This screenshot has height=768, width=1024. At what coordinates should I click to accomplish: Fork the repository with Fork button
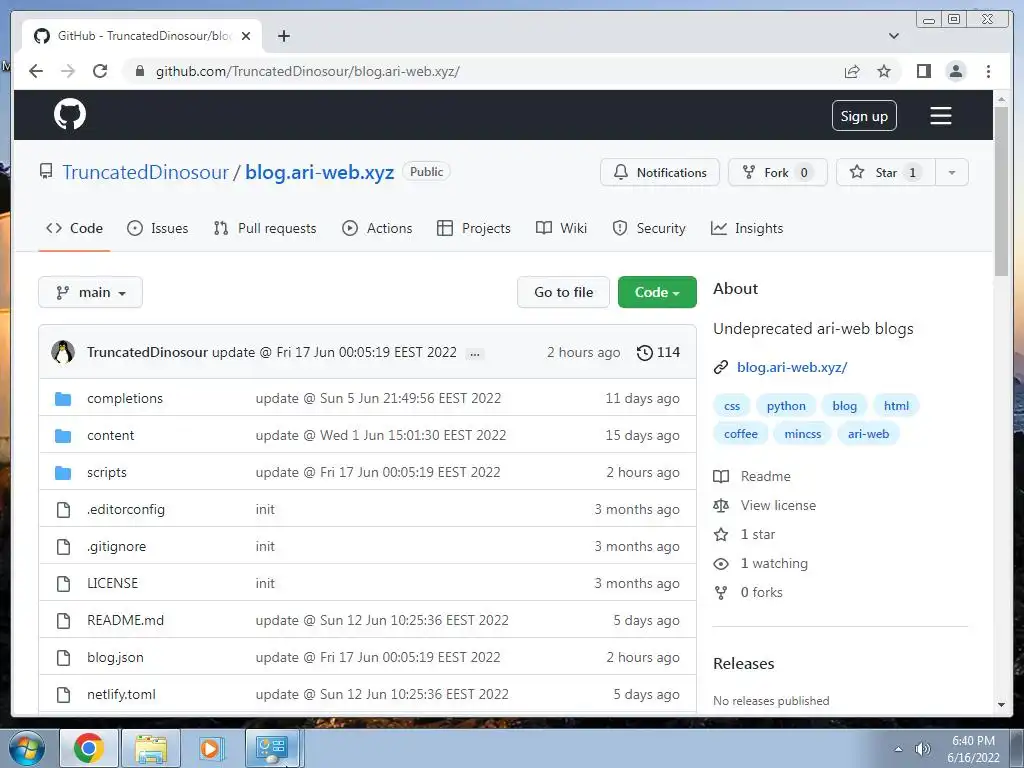coord(777,172)
